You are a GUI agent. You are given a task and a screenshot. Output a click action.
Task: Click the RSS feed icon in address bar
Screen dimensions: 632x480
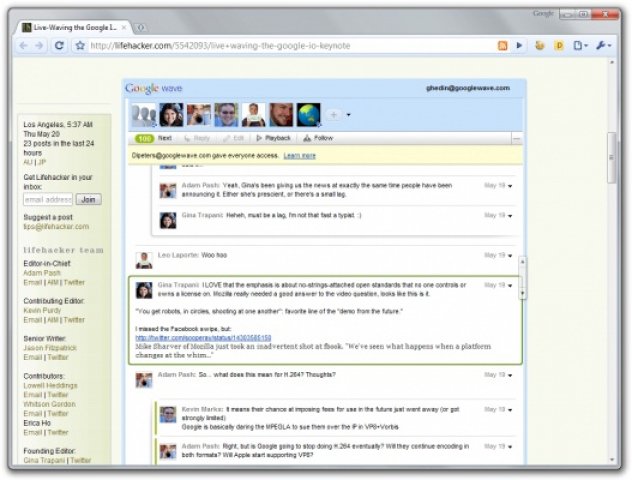502,46
